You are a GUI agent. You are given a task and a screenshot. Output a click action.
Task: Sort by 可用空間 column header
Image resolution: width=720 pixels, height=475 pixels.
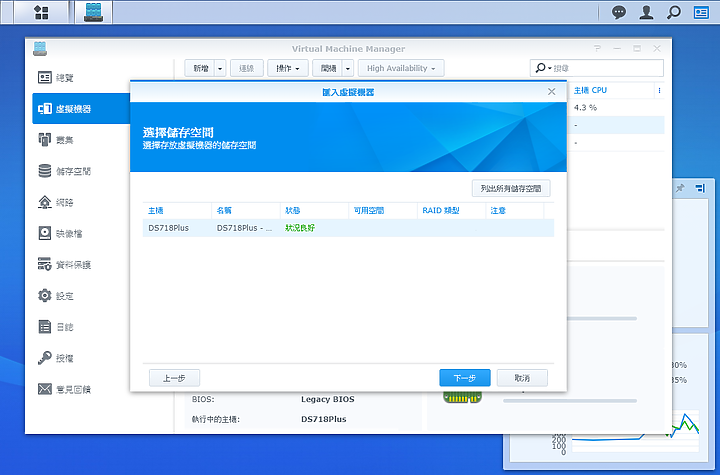(x=382, y=210)
